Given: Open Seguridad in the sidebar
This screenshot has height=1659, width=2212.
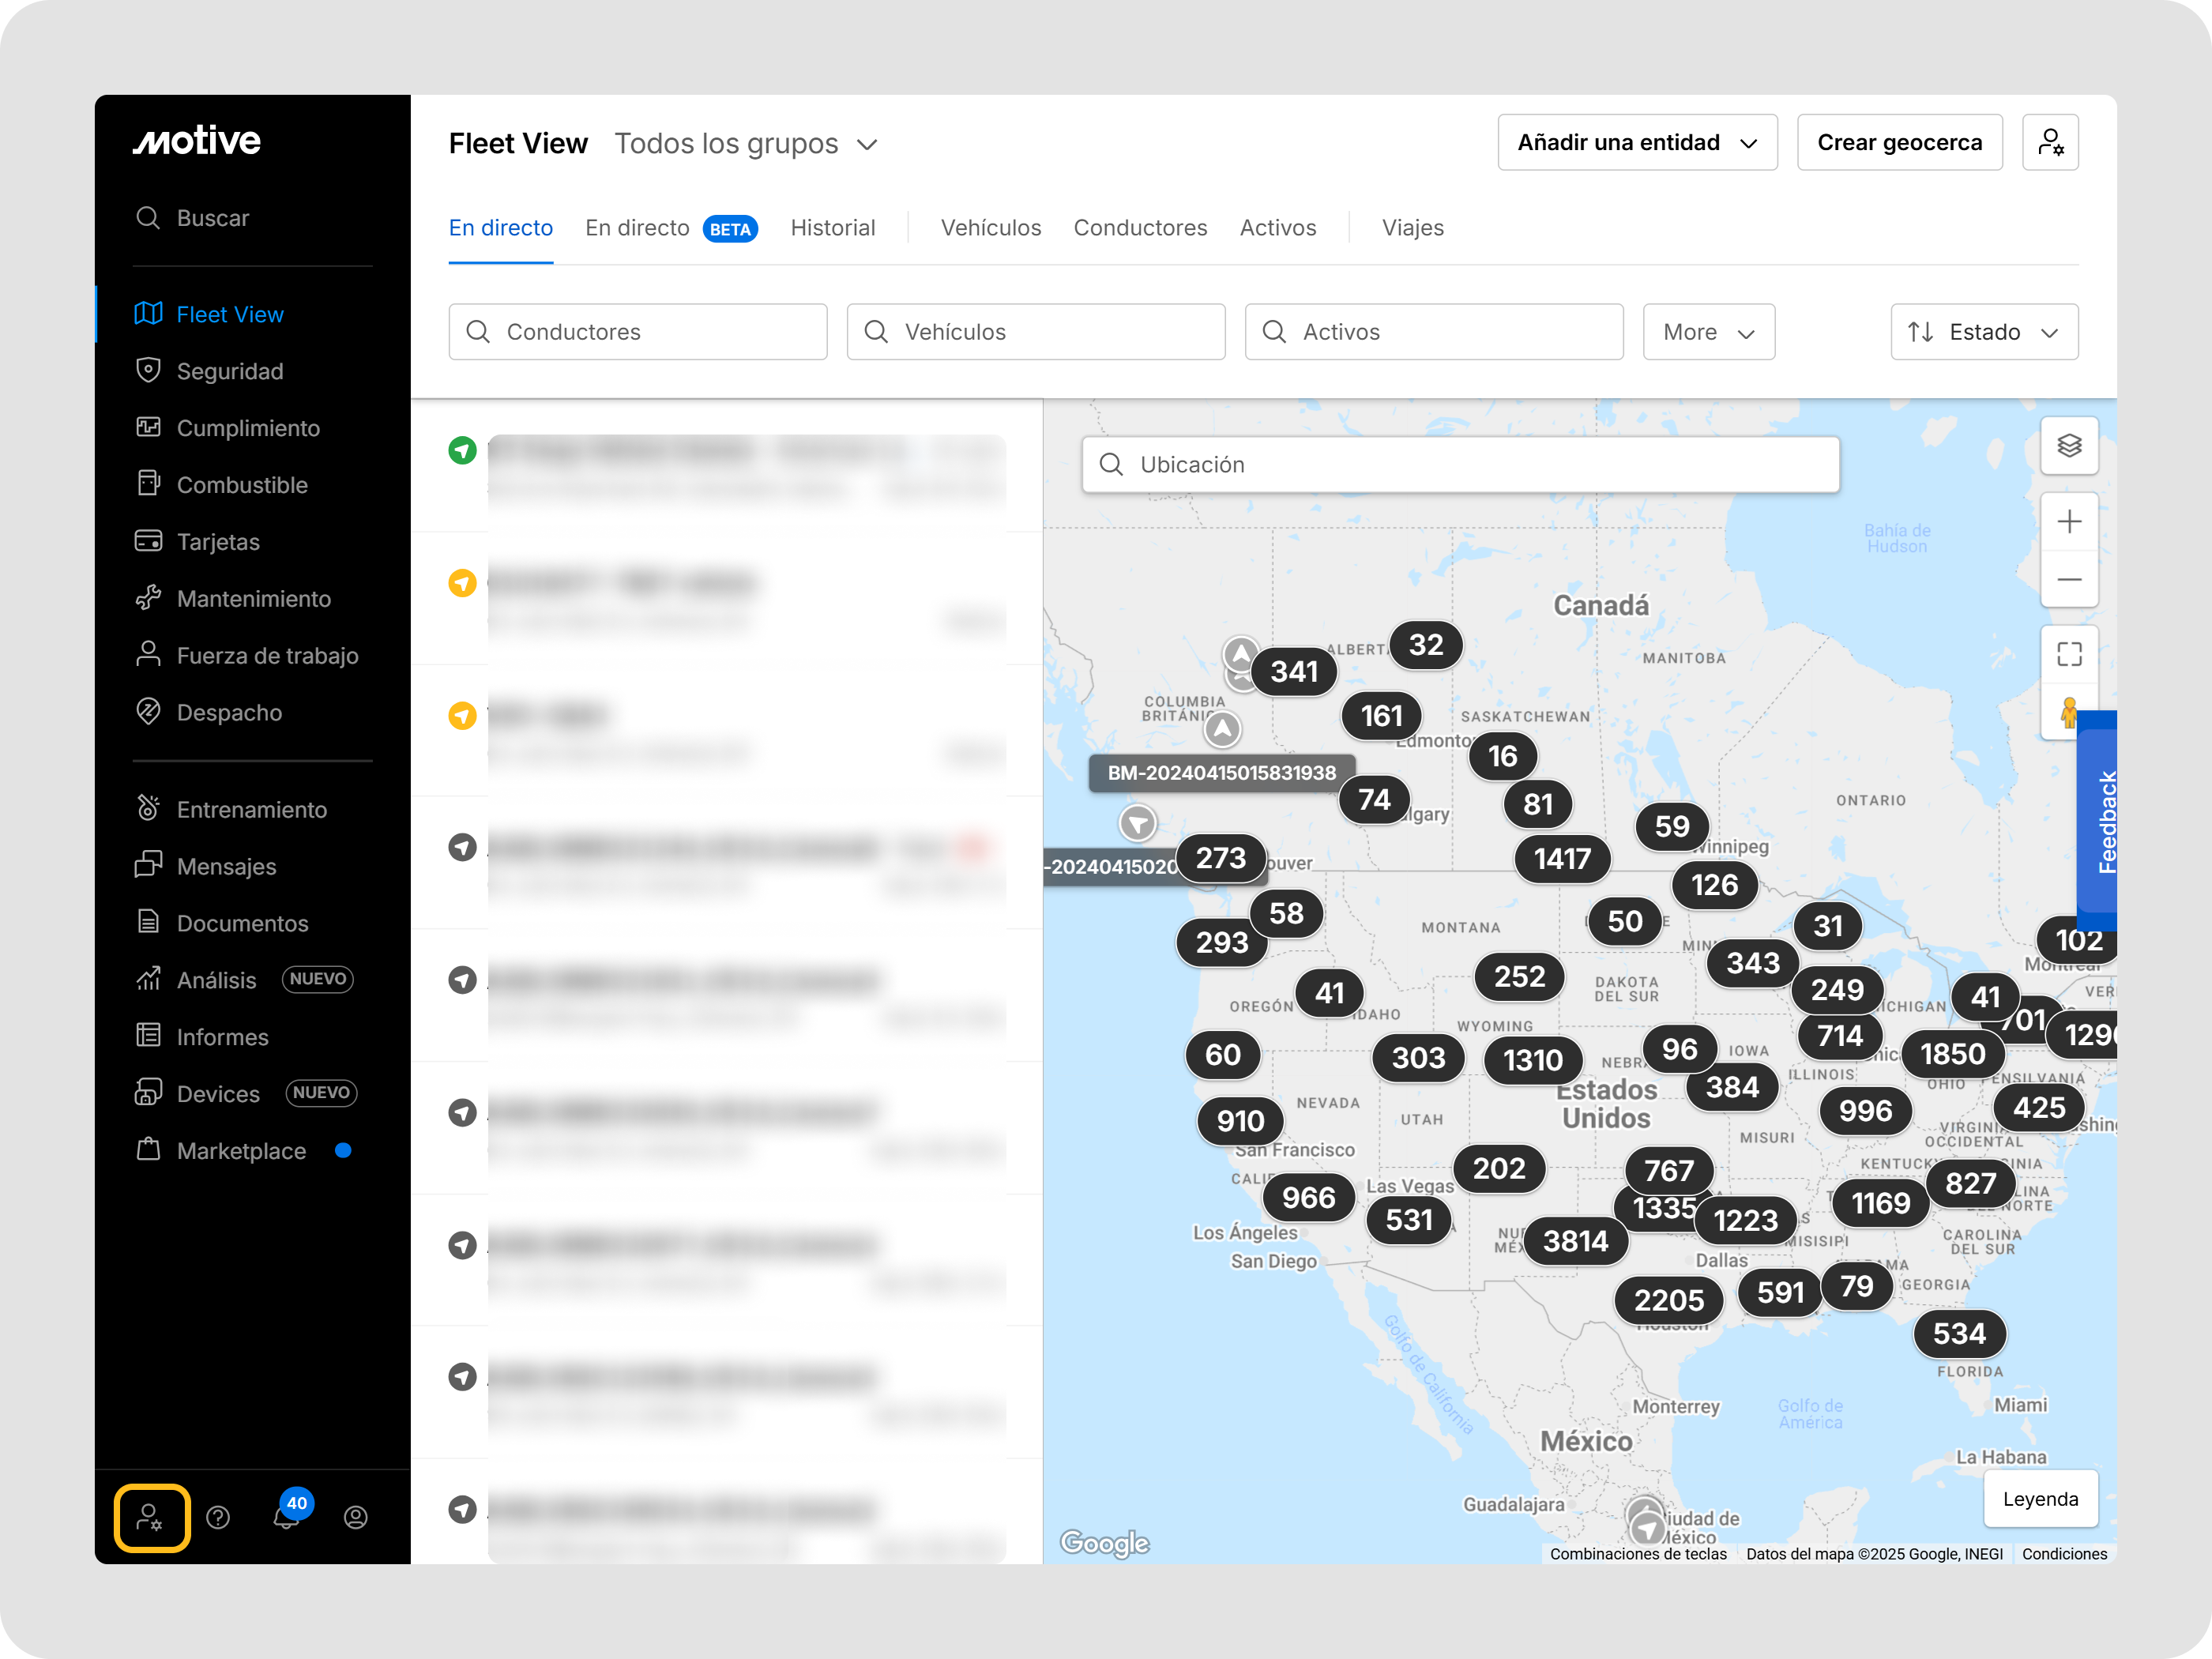Looking at the screenshot, I should 230,371.
